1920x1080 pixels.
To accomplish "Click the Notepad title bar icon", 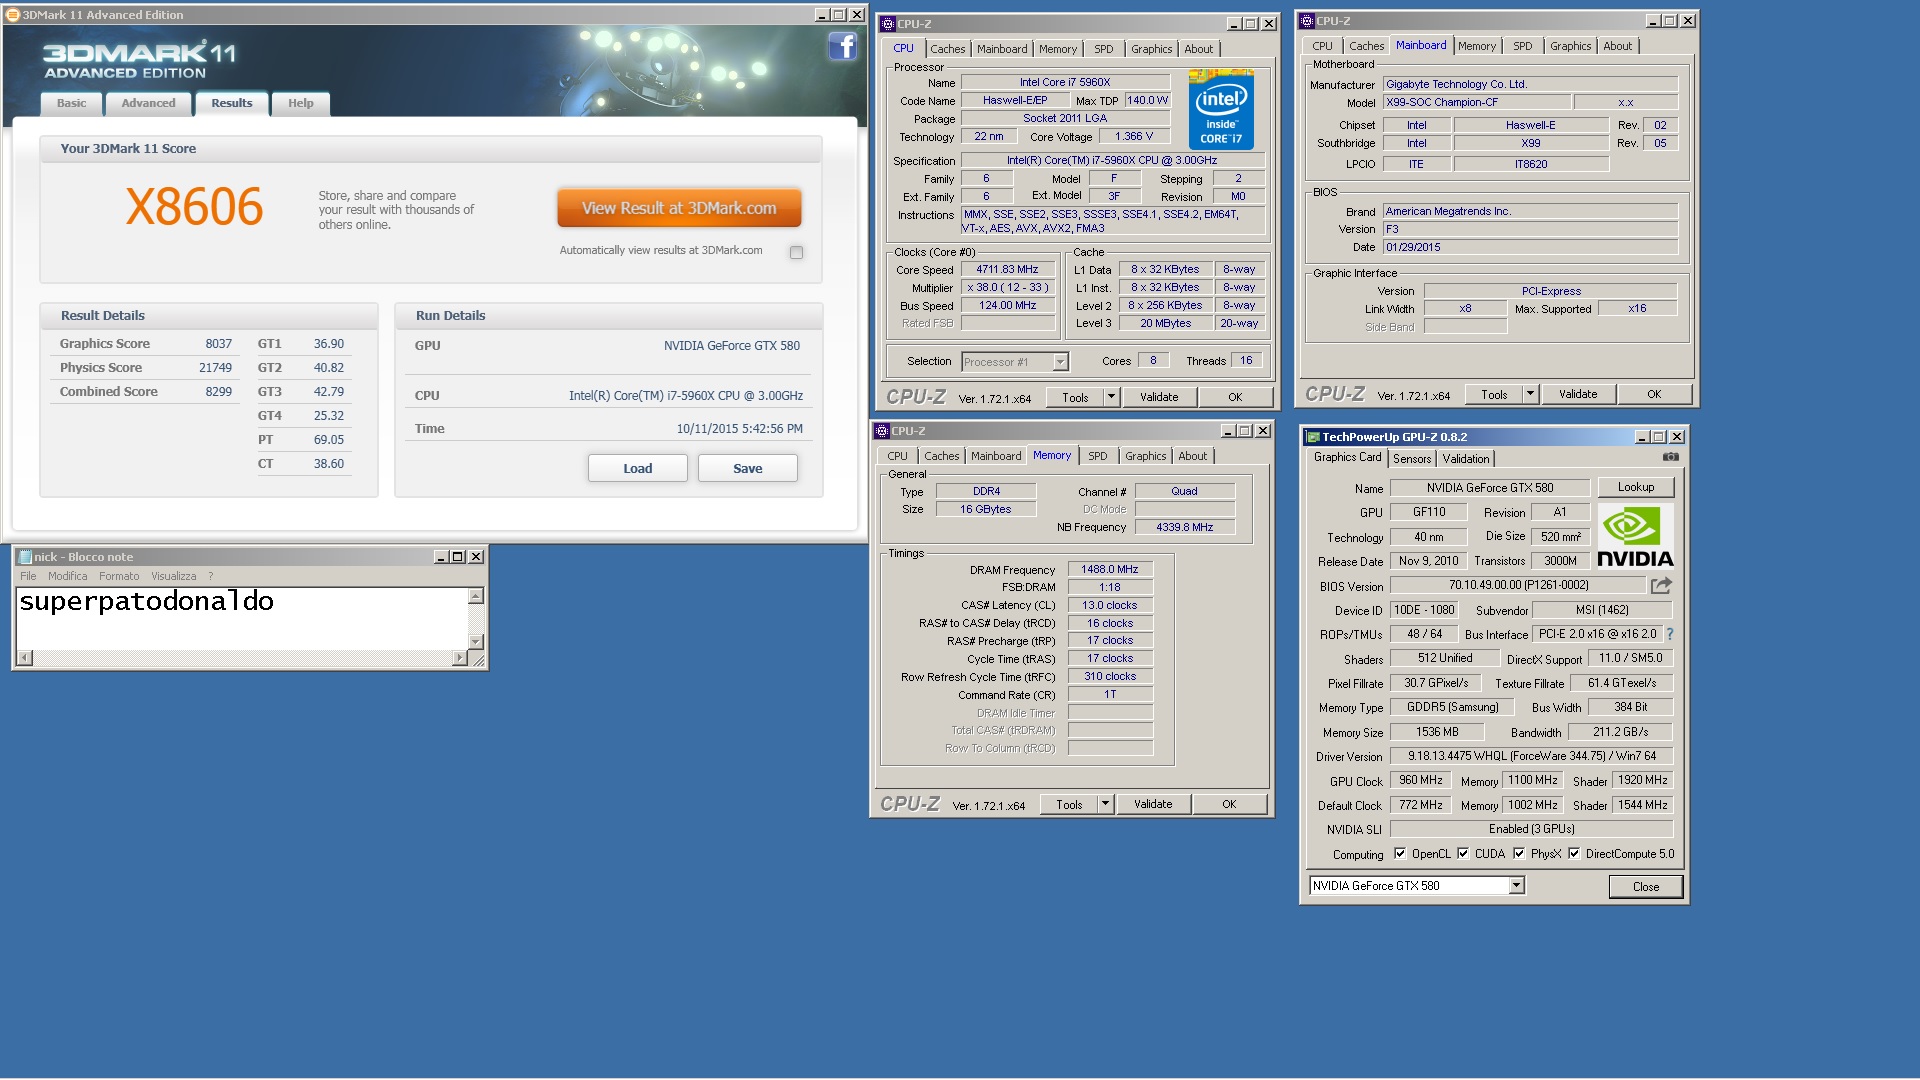I will pyautogui.click(x=26, y=557).
